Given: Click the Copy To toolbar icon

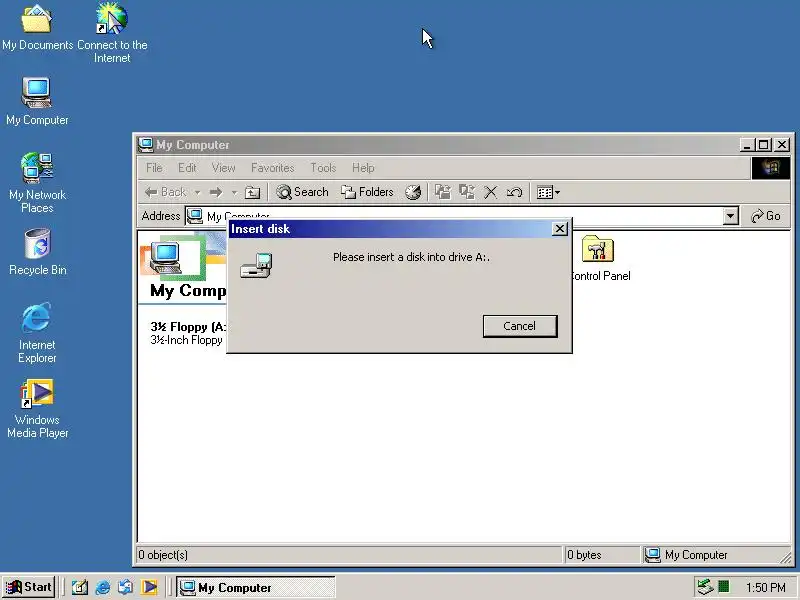Looking at the screenshot, I should pyautogui.click(x=466, y=192).
